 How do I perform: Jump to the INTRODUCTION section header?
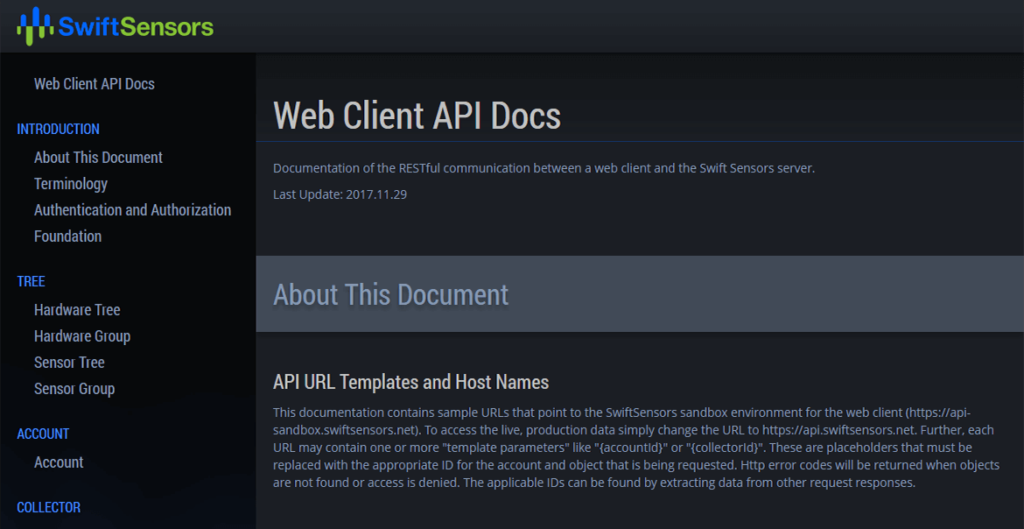tap(58, 129)
